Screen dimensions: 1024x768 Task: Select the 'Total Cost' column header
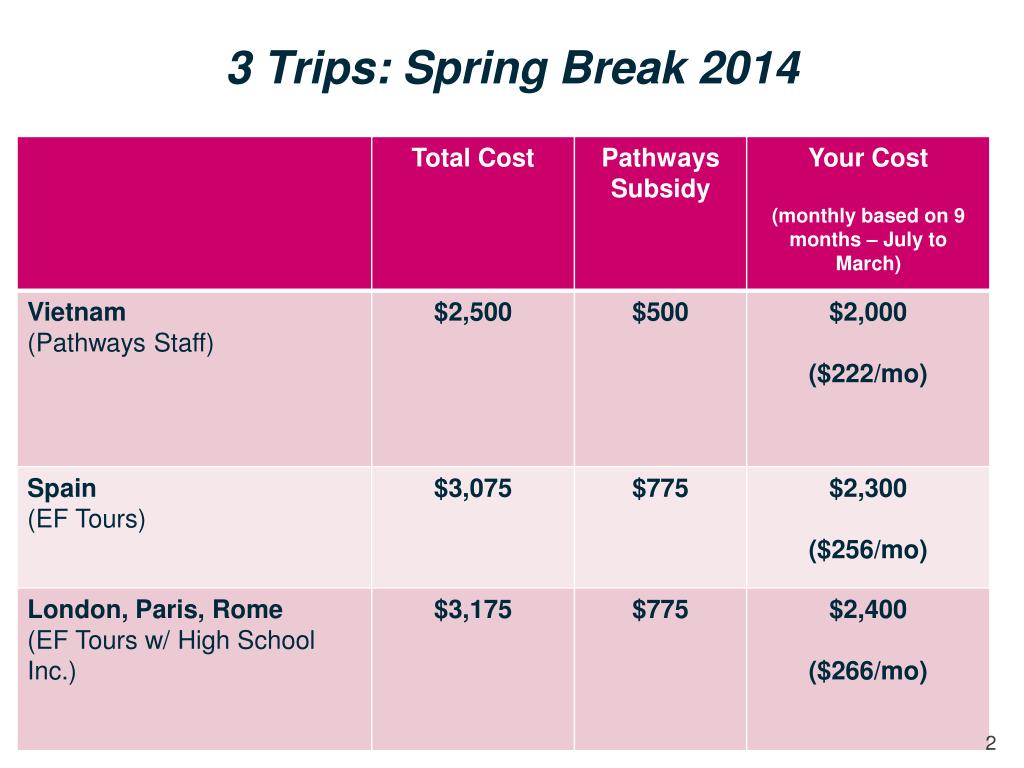(473, 157)
